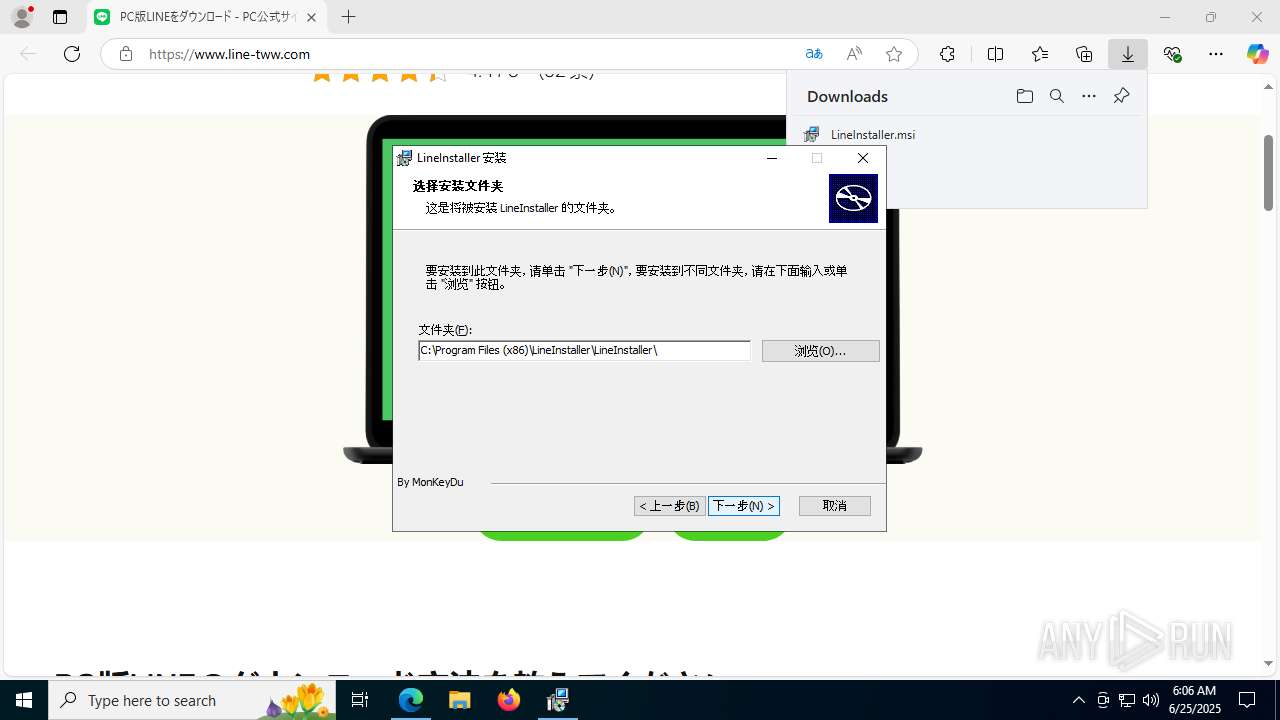Screen dimensions: 1280x720
Task: Click the Browse (浏览) button in installer
Action: coord(820,351)
